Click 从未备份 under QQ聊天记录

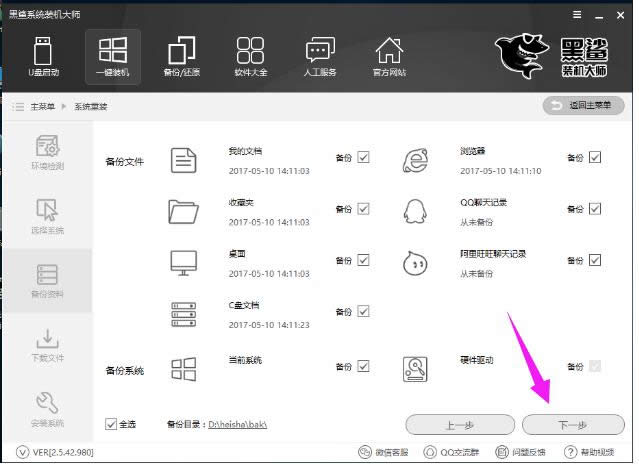tap(476, 222)
